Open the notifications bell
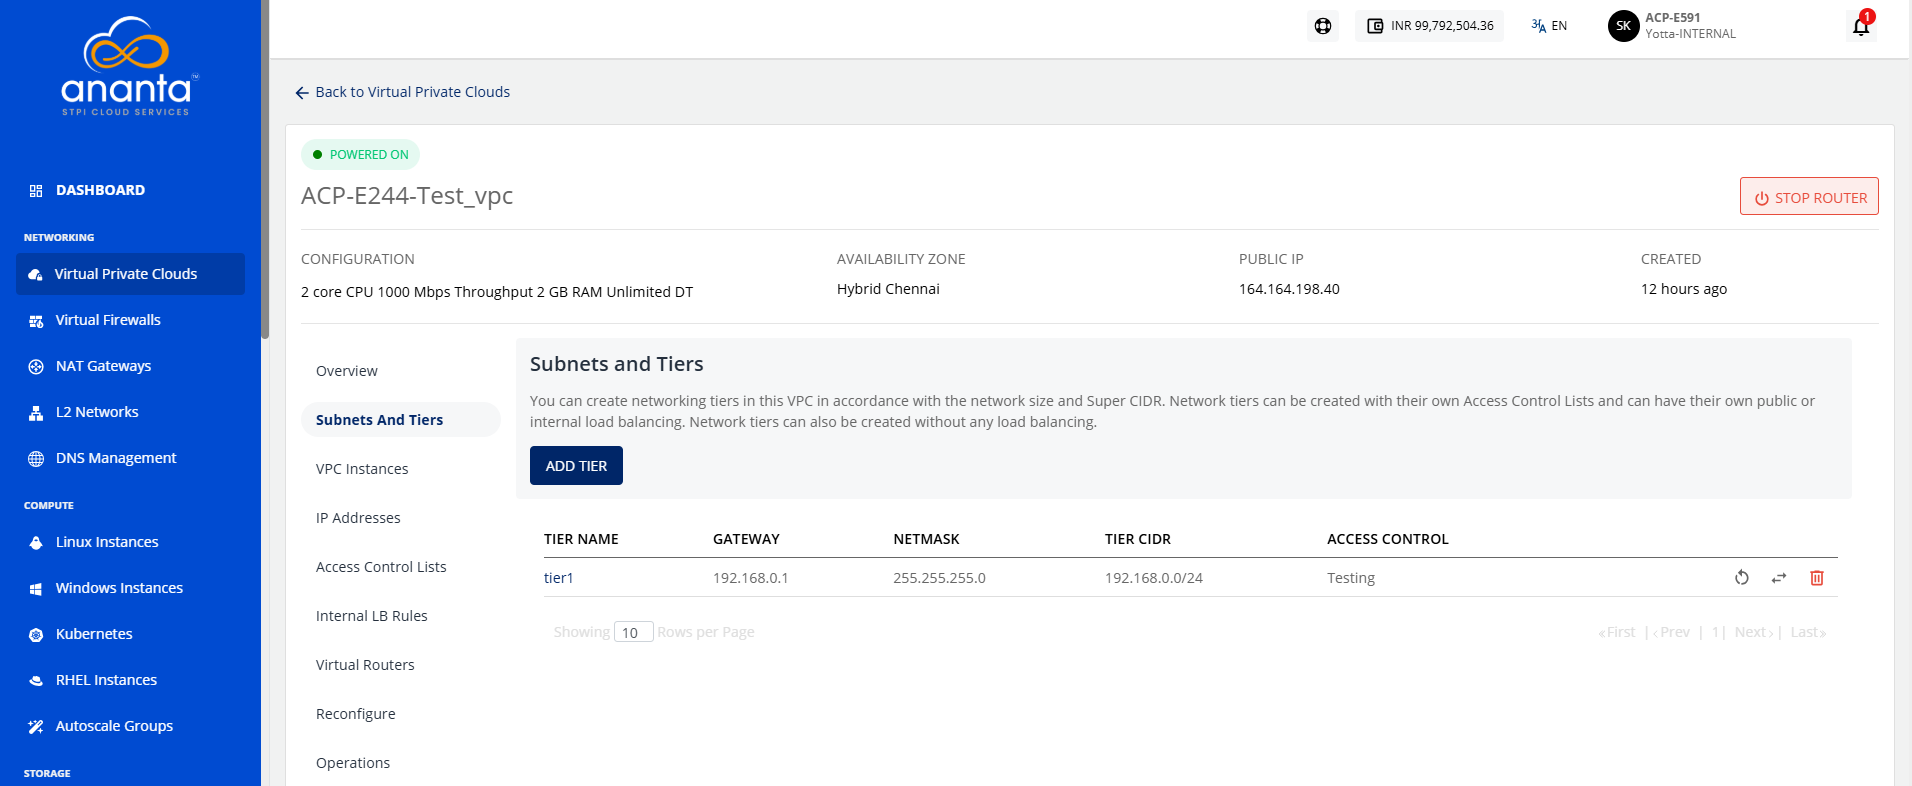 click(x=1861, y=26)
